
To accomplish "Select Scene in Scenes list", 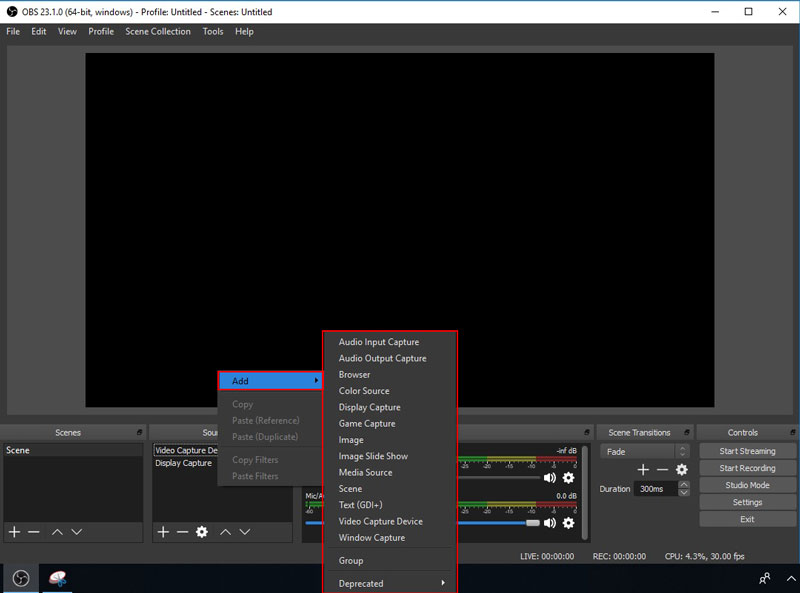I will [x=73, y=450].
